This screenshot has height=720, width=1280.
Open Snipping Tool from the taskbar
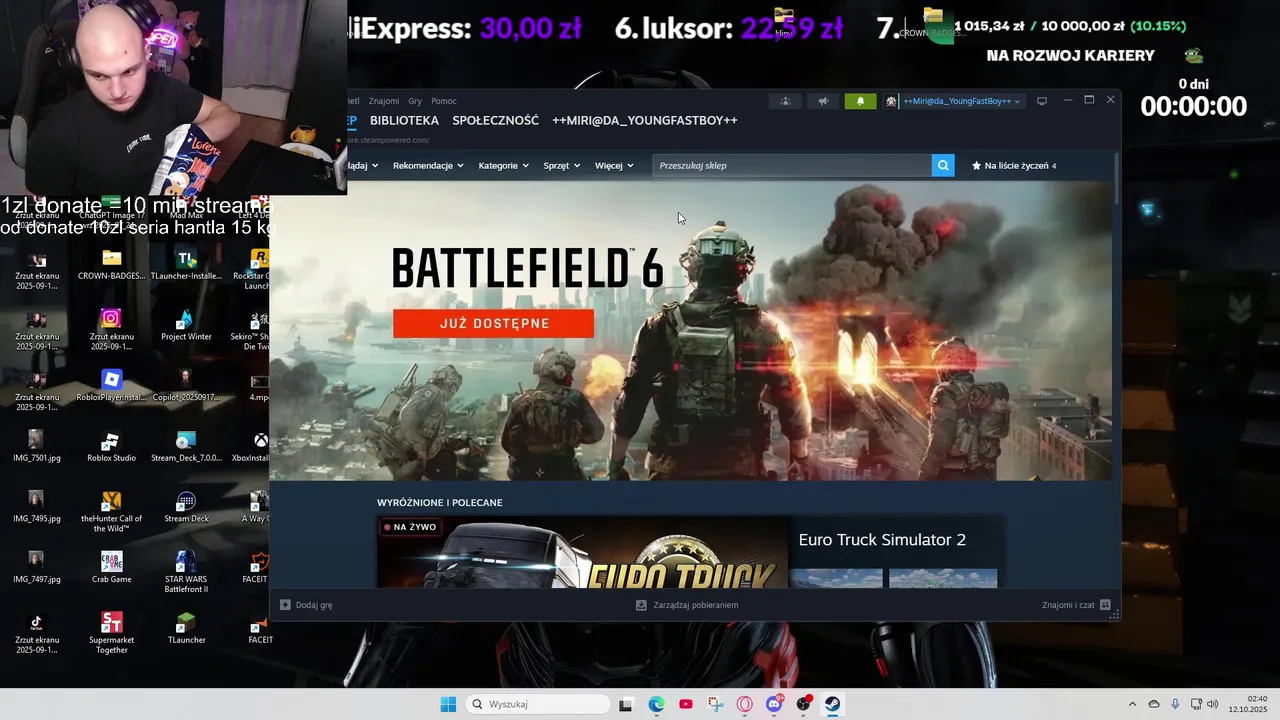pos(715,704)
